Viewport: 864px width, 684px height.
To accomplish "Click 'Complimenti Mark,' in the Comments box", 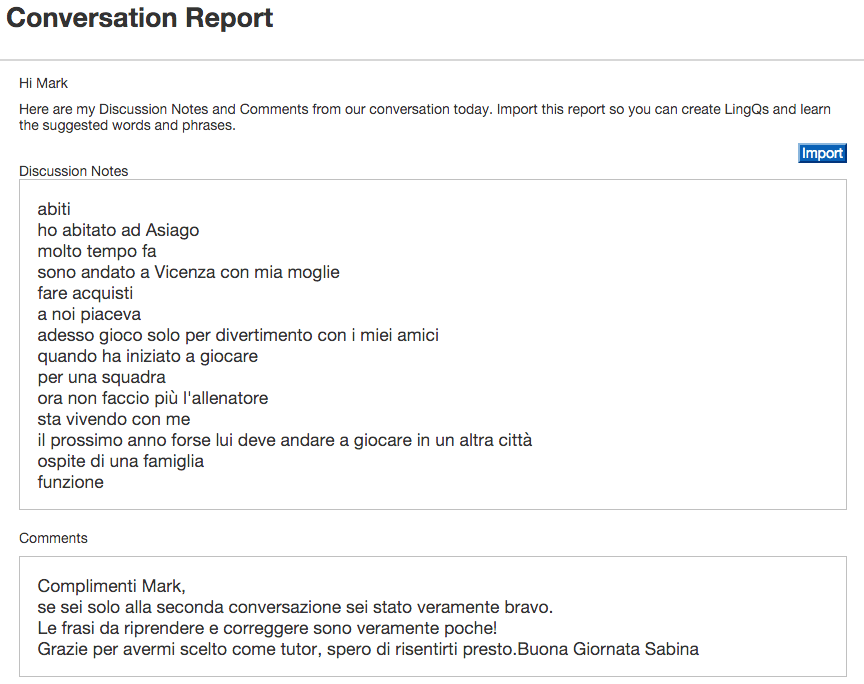I will click(x=111, y=586).
